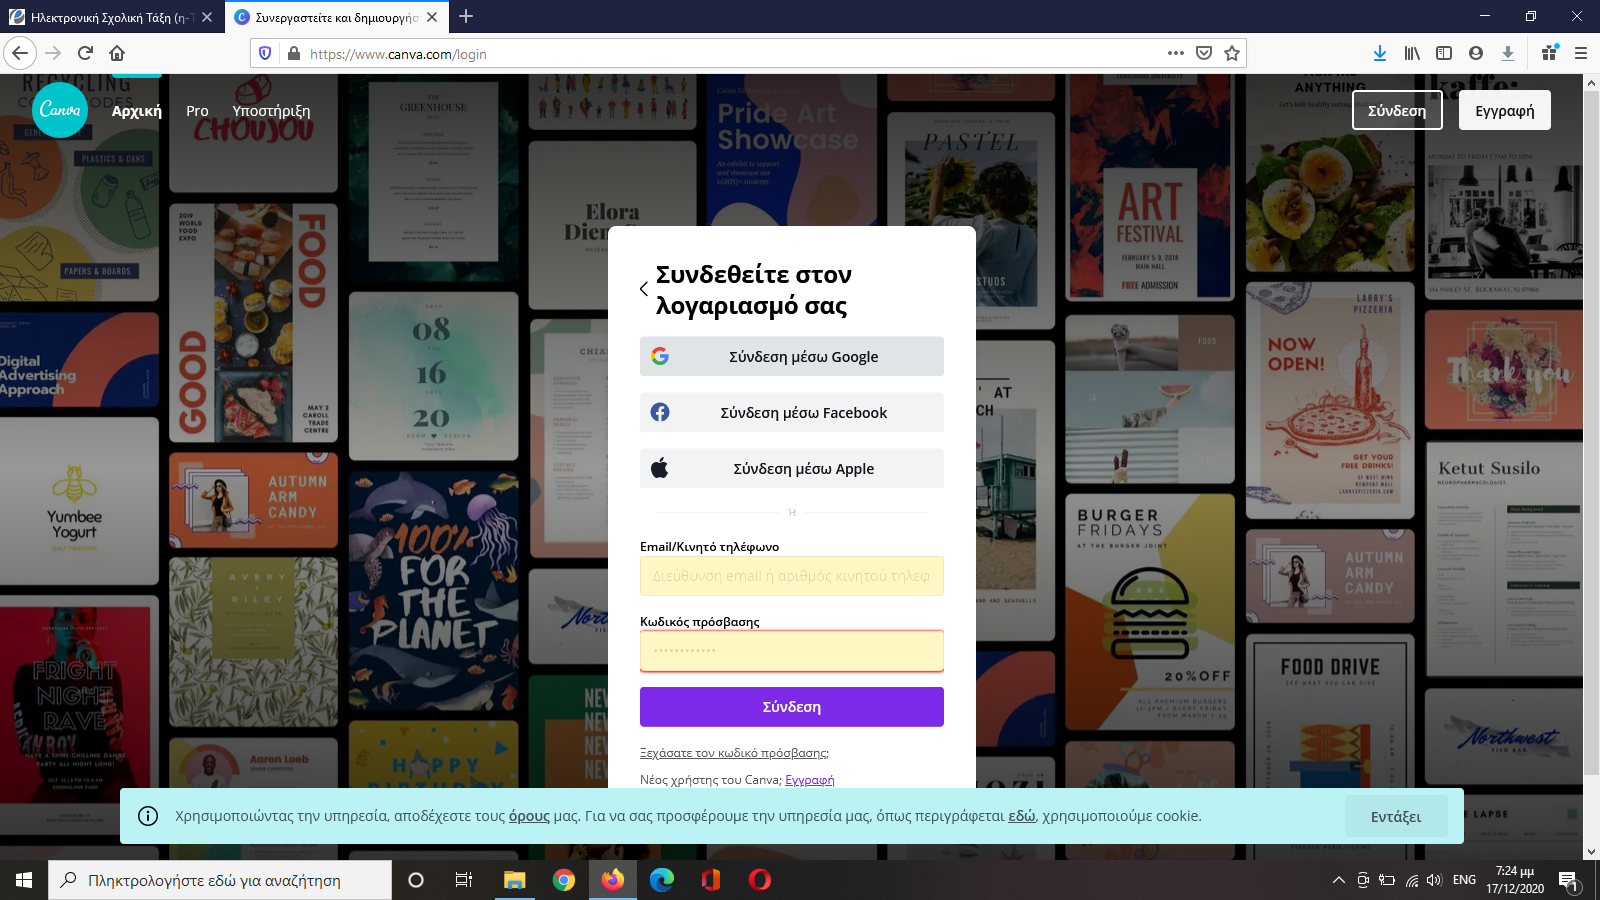This screenshot has height=900, width=1600.
Task: Open the Firefox library icon
Action: 1412,53
